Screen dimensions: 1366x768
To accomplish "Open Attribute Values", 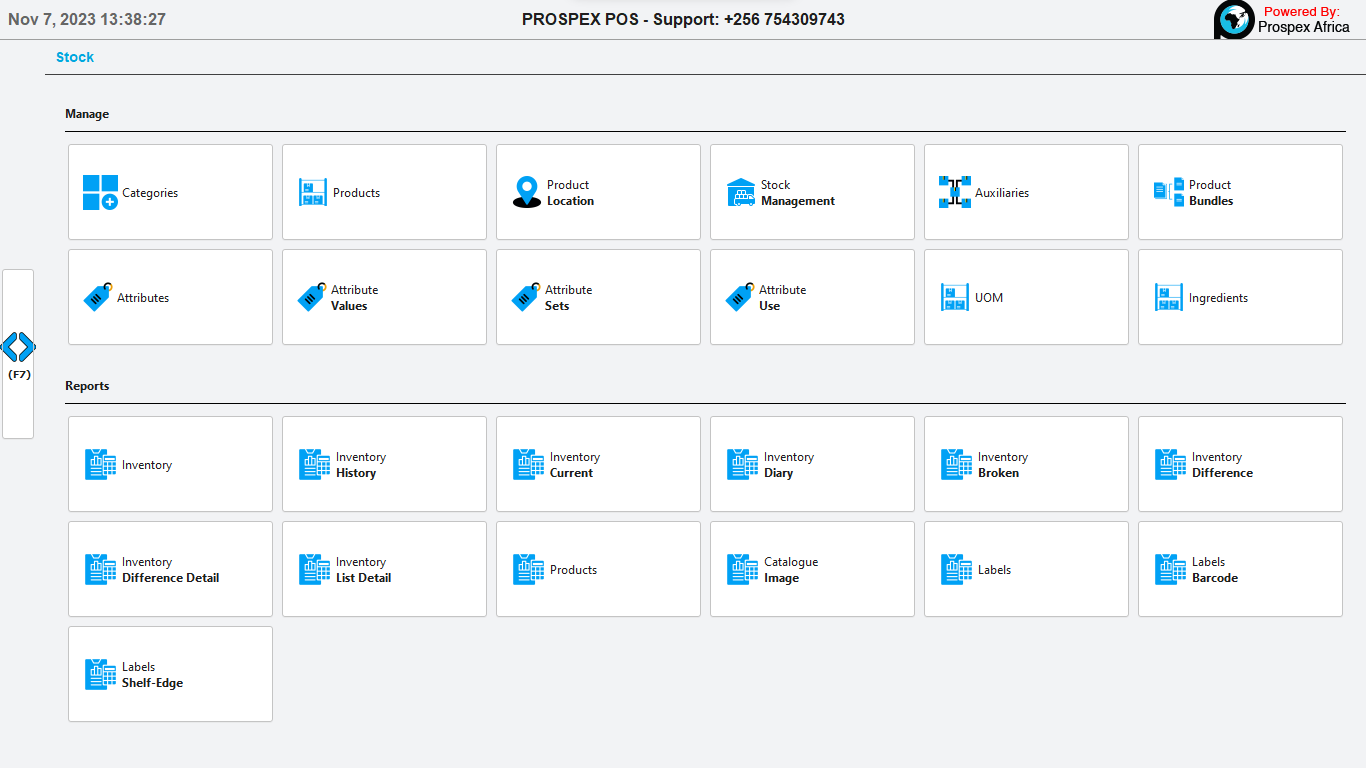I will 384,297.
